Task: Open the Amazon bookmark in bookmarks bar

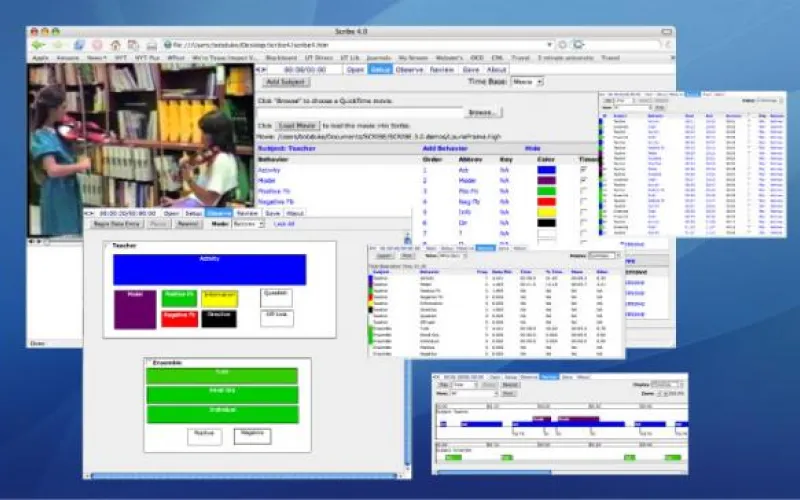Action: pyautogui.click(x=67, y=58)
